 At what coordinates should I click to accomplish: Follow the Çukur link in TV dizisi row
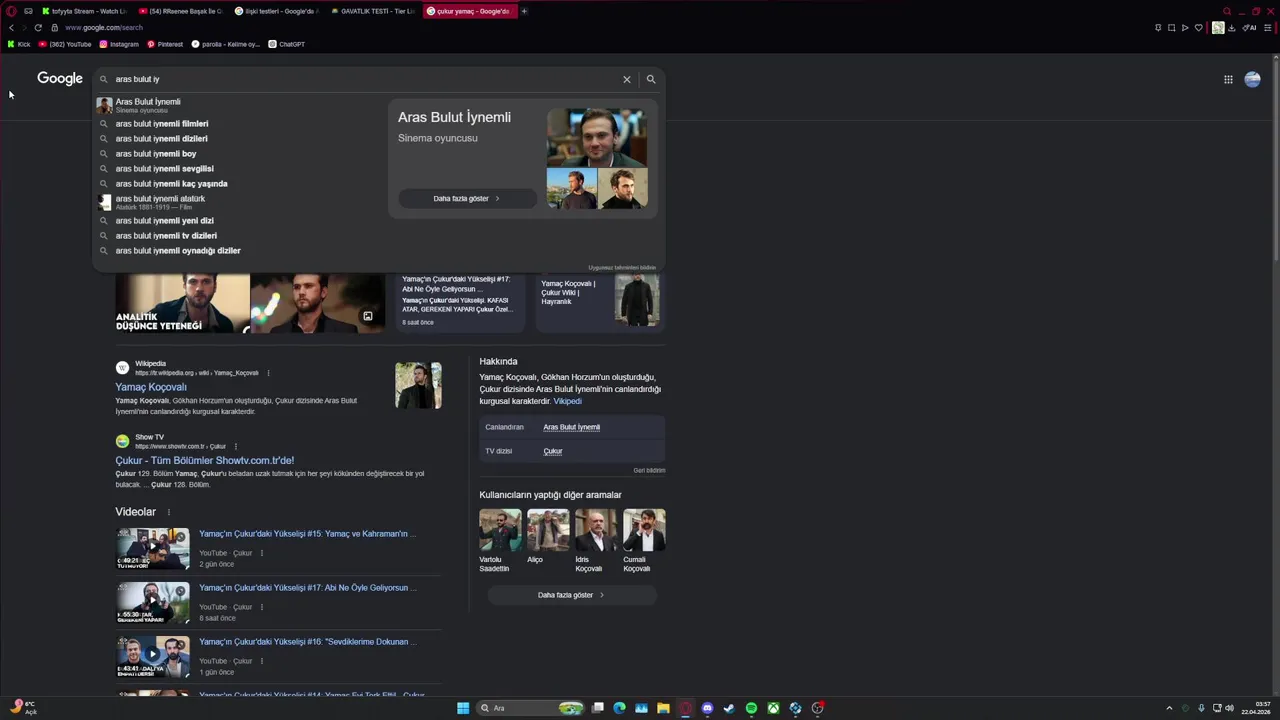point(553,451)
